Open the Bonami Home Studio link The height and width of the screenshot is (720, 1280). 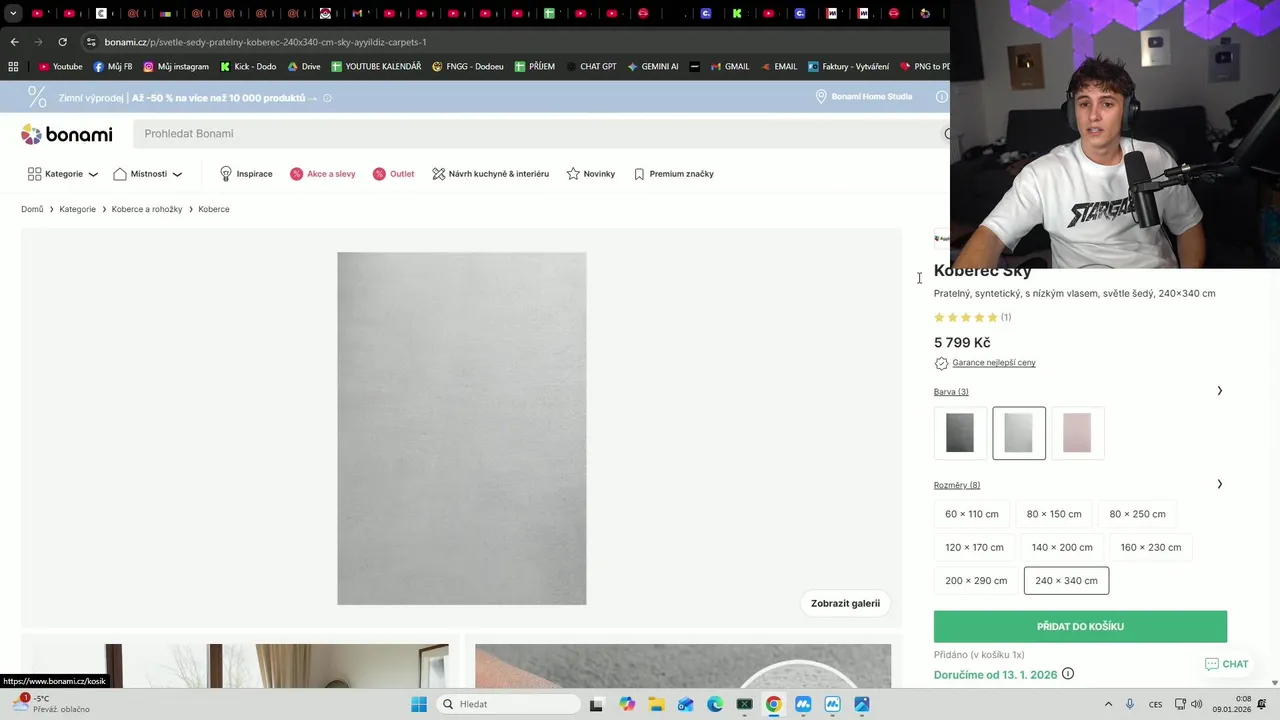pos(863,97)
